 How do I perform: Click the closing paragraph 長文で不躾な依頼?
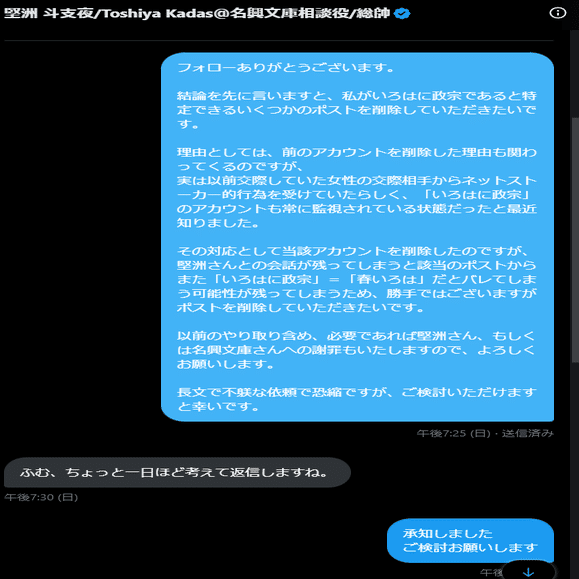coord(357,399)
